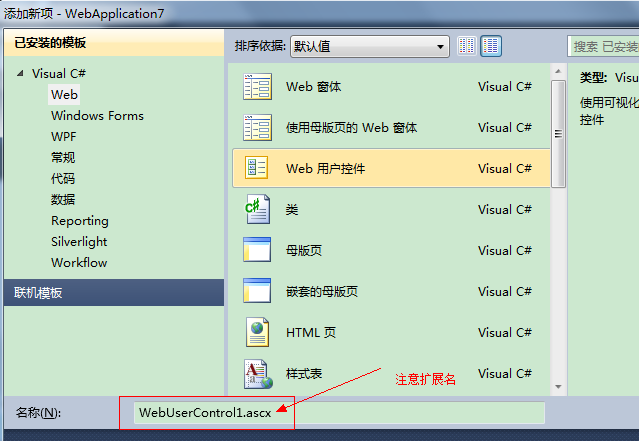The height and width of the screenshot is (441, 639).
Task: Click scrollbar up arrow in template list
Action: tap(558, 71)
